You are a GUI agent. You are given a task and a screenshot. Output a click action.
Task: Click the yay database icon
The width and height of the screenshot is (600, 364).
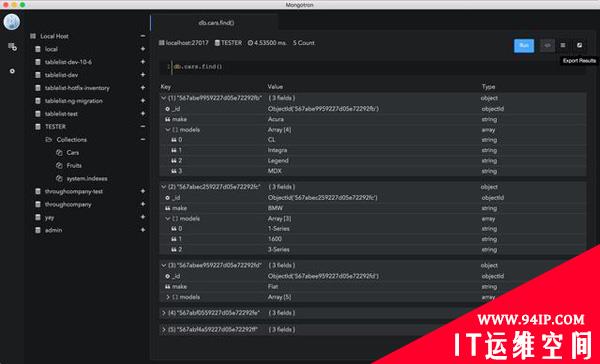pos(38,217)
